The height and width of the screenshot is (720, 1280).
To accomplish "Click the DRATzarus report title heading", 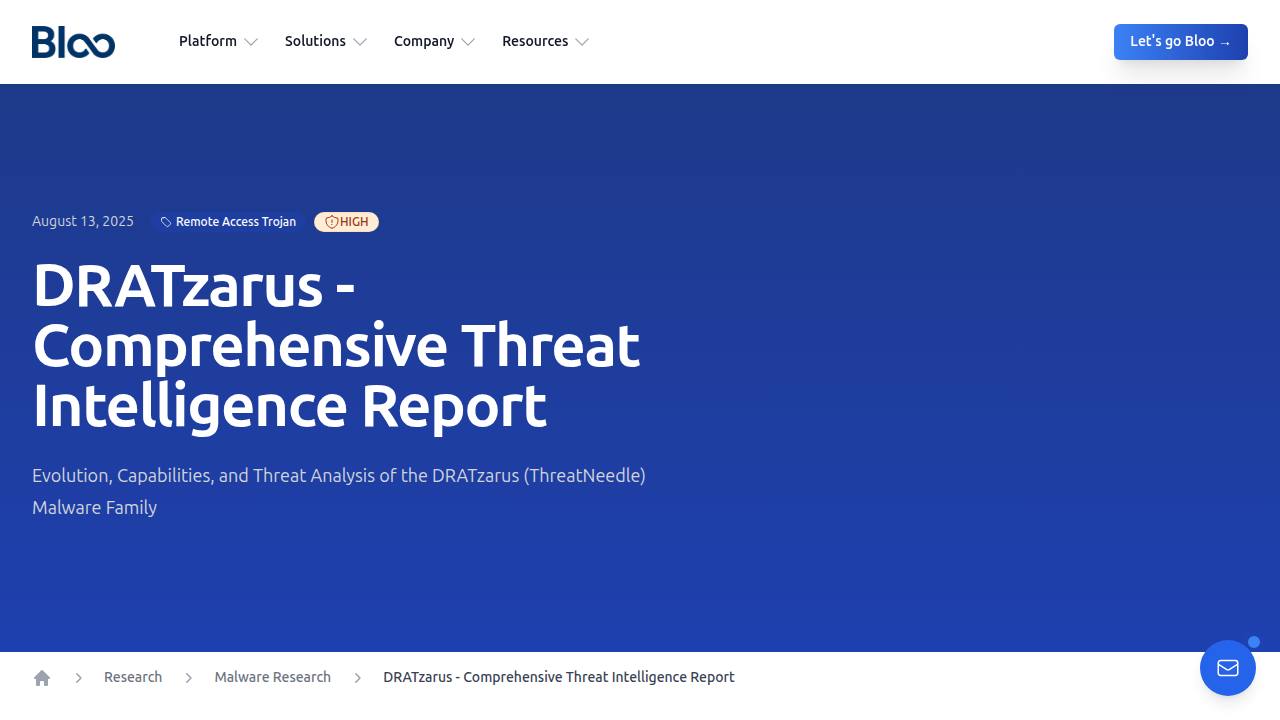I will (336, 345).
